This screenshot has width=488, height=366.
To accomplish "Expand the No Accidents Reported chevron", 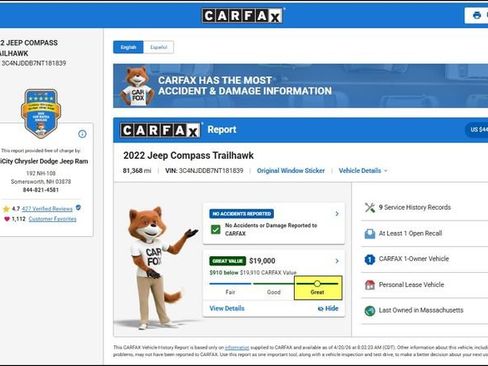I will coord(337,214).
